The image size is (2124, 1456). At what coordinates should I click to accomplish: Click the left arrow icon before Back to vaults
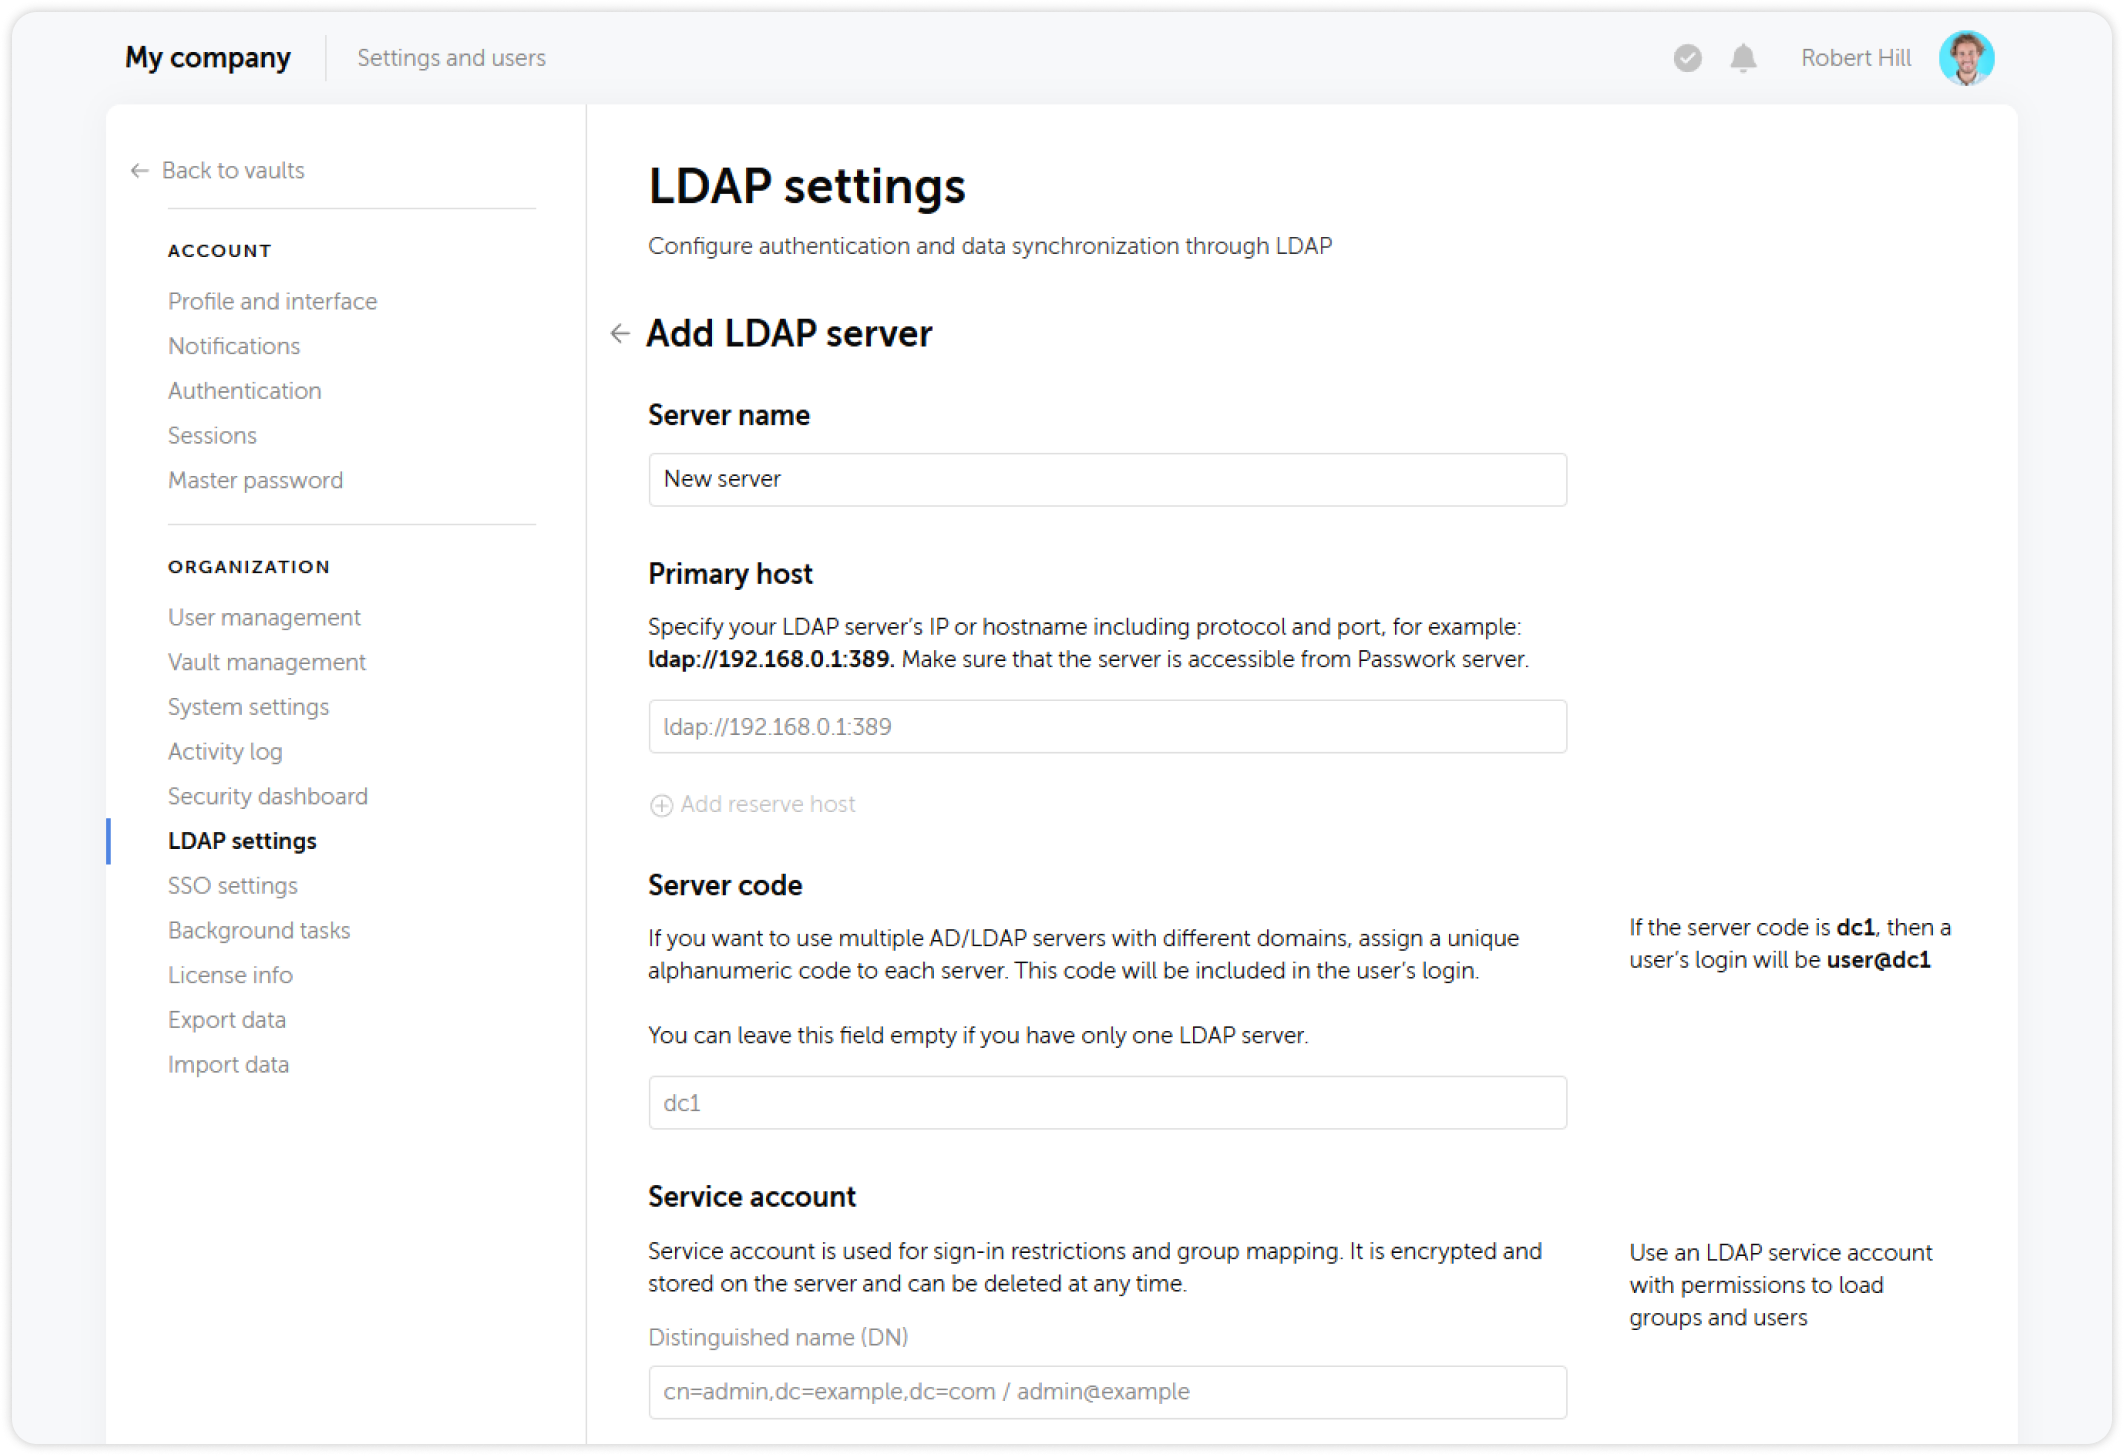click(139, 171)
